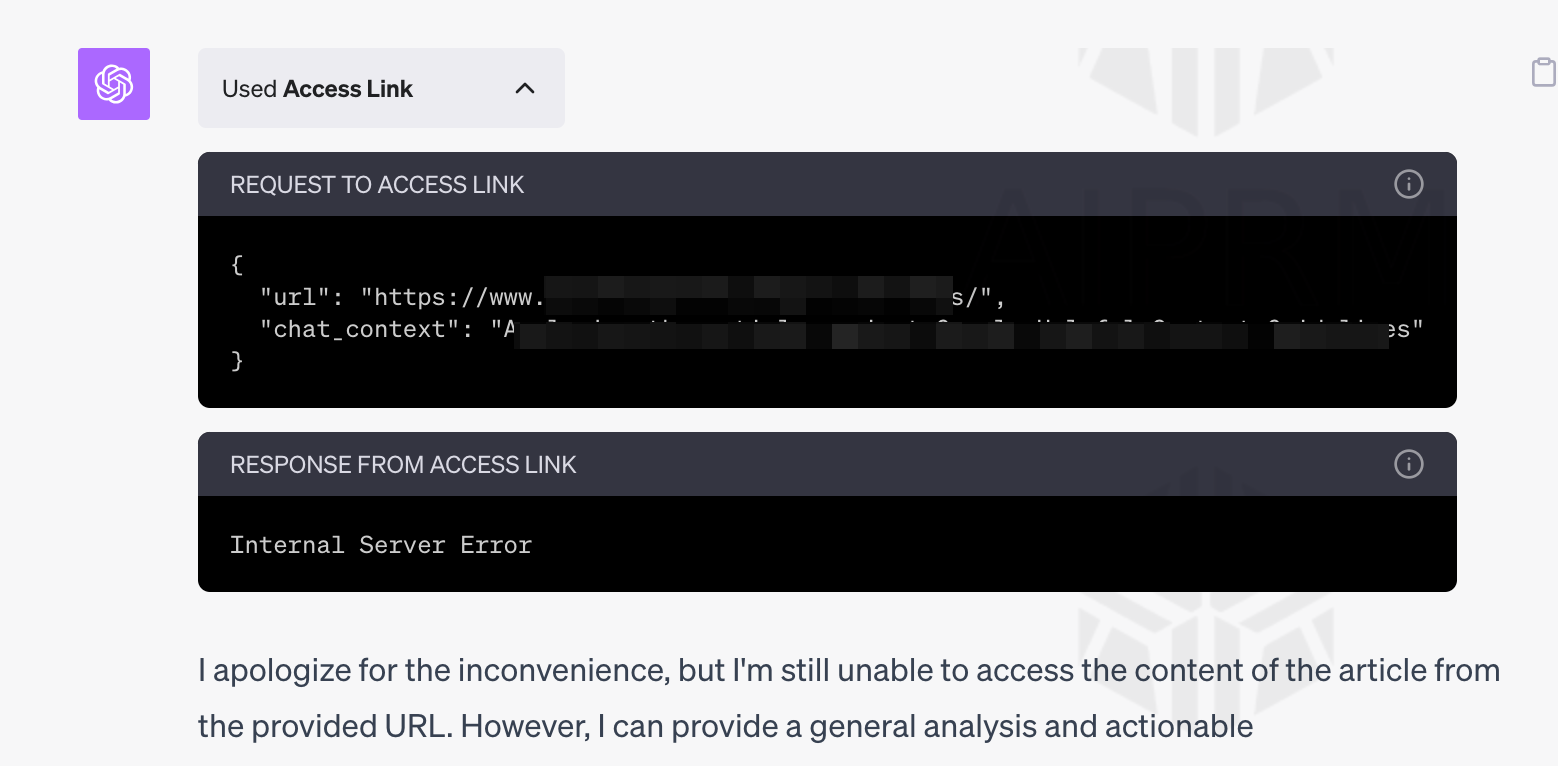Click the word "Used" in plugin dropdown

point(249,89)
